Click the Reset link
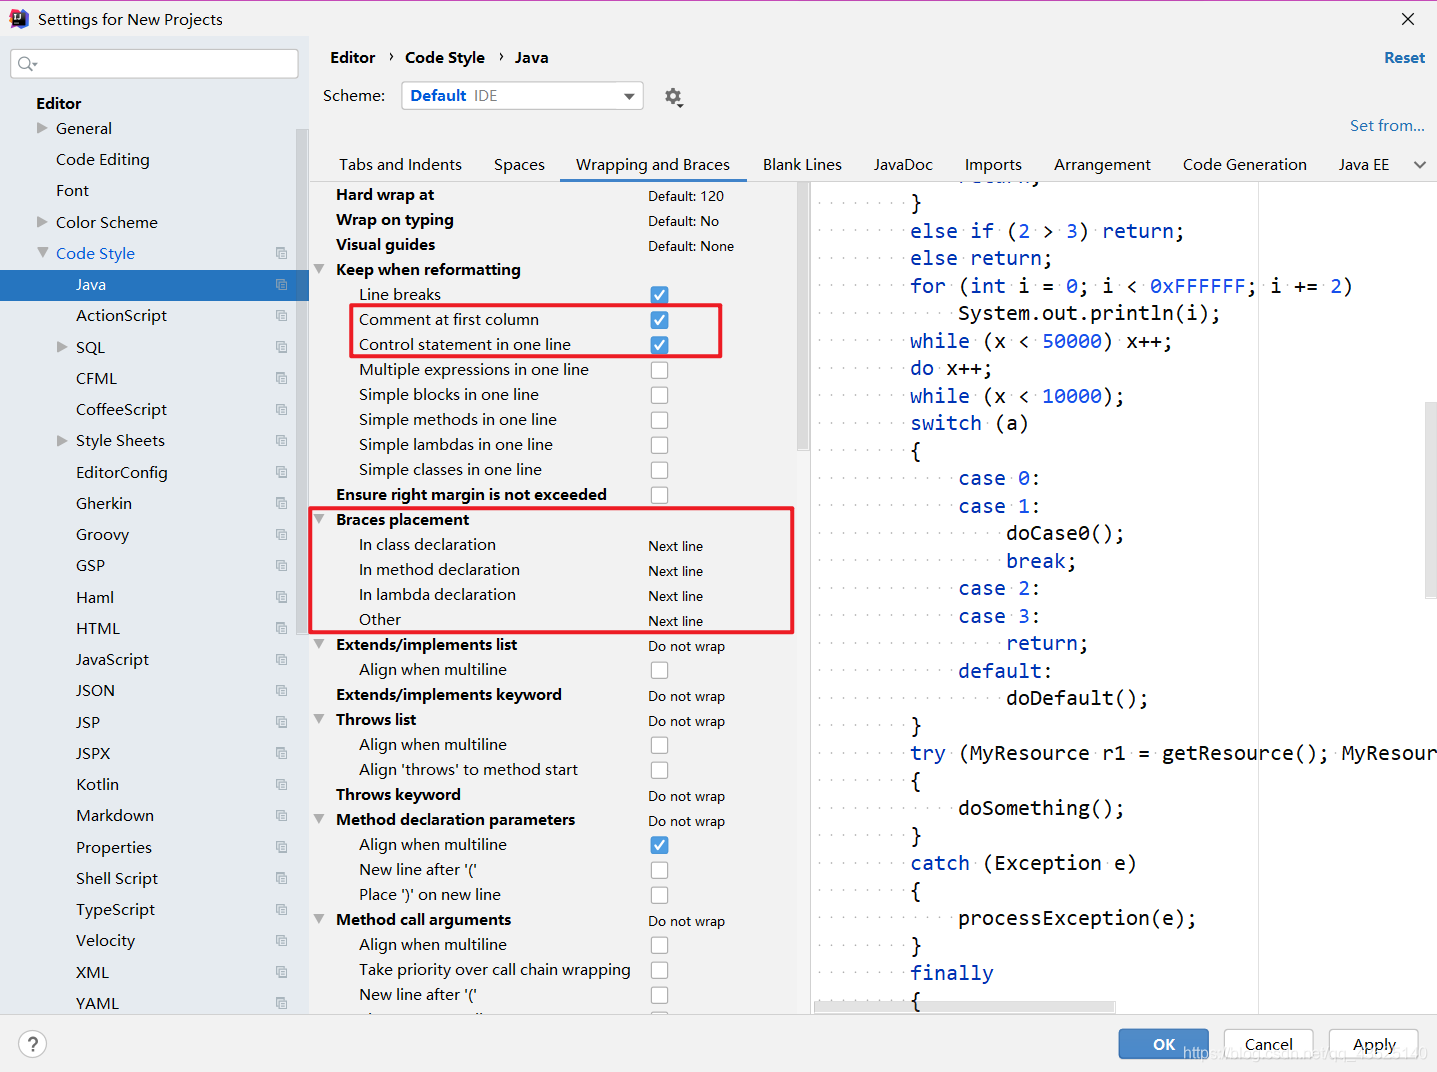The image size is (1437, 1072). pos(1404,57)
